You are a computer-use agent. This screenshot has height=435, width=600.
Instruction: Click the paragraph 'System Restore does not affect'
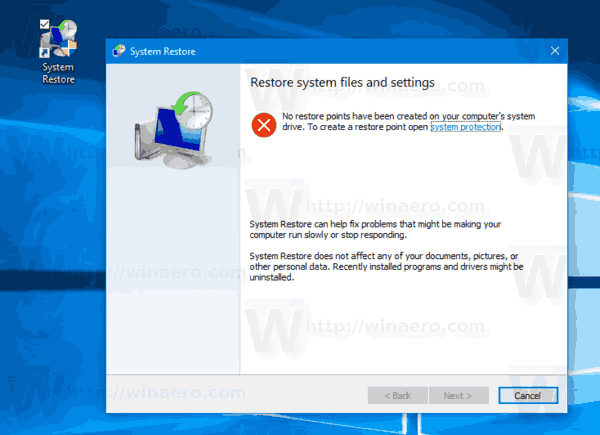[x=386, y=266]
